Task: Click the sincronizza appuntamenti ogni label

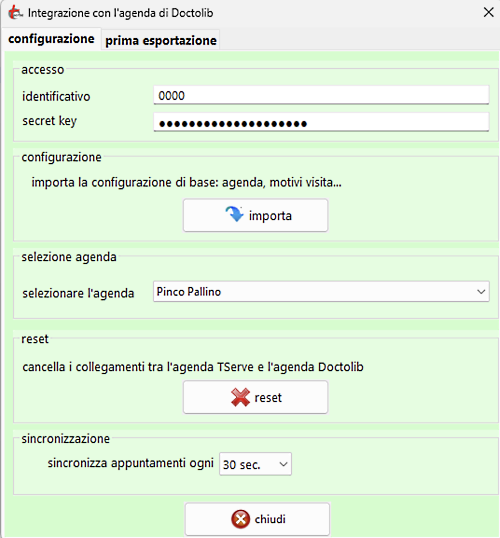Action: pos(131,463)
